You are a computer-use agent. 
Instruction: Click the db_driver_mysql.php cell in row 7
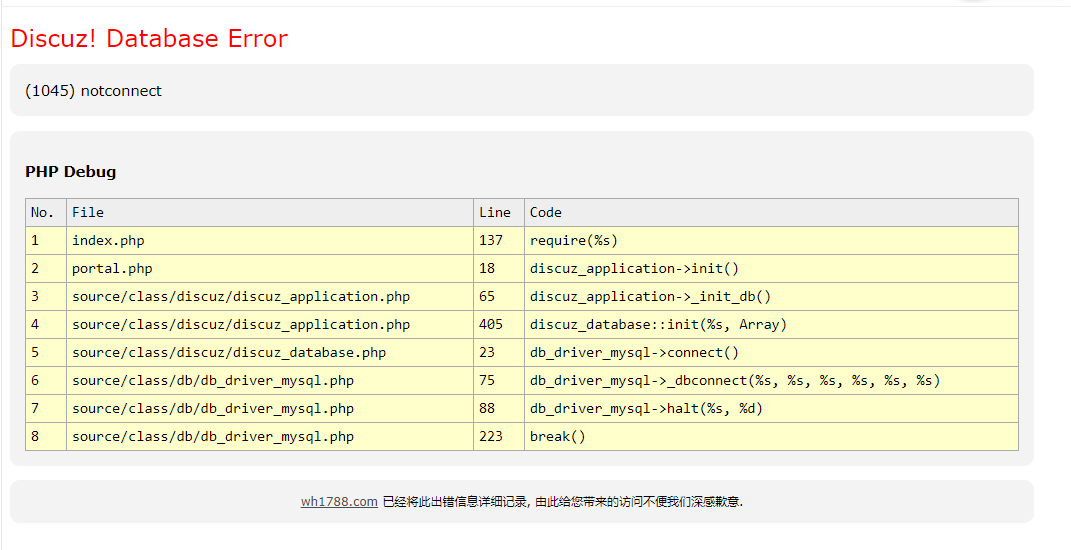coord(270,409)
